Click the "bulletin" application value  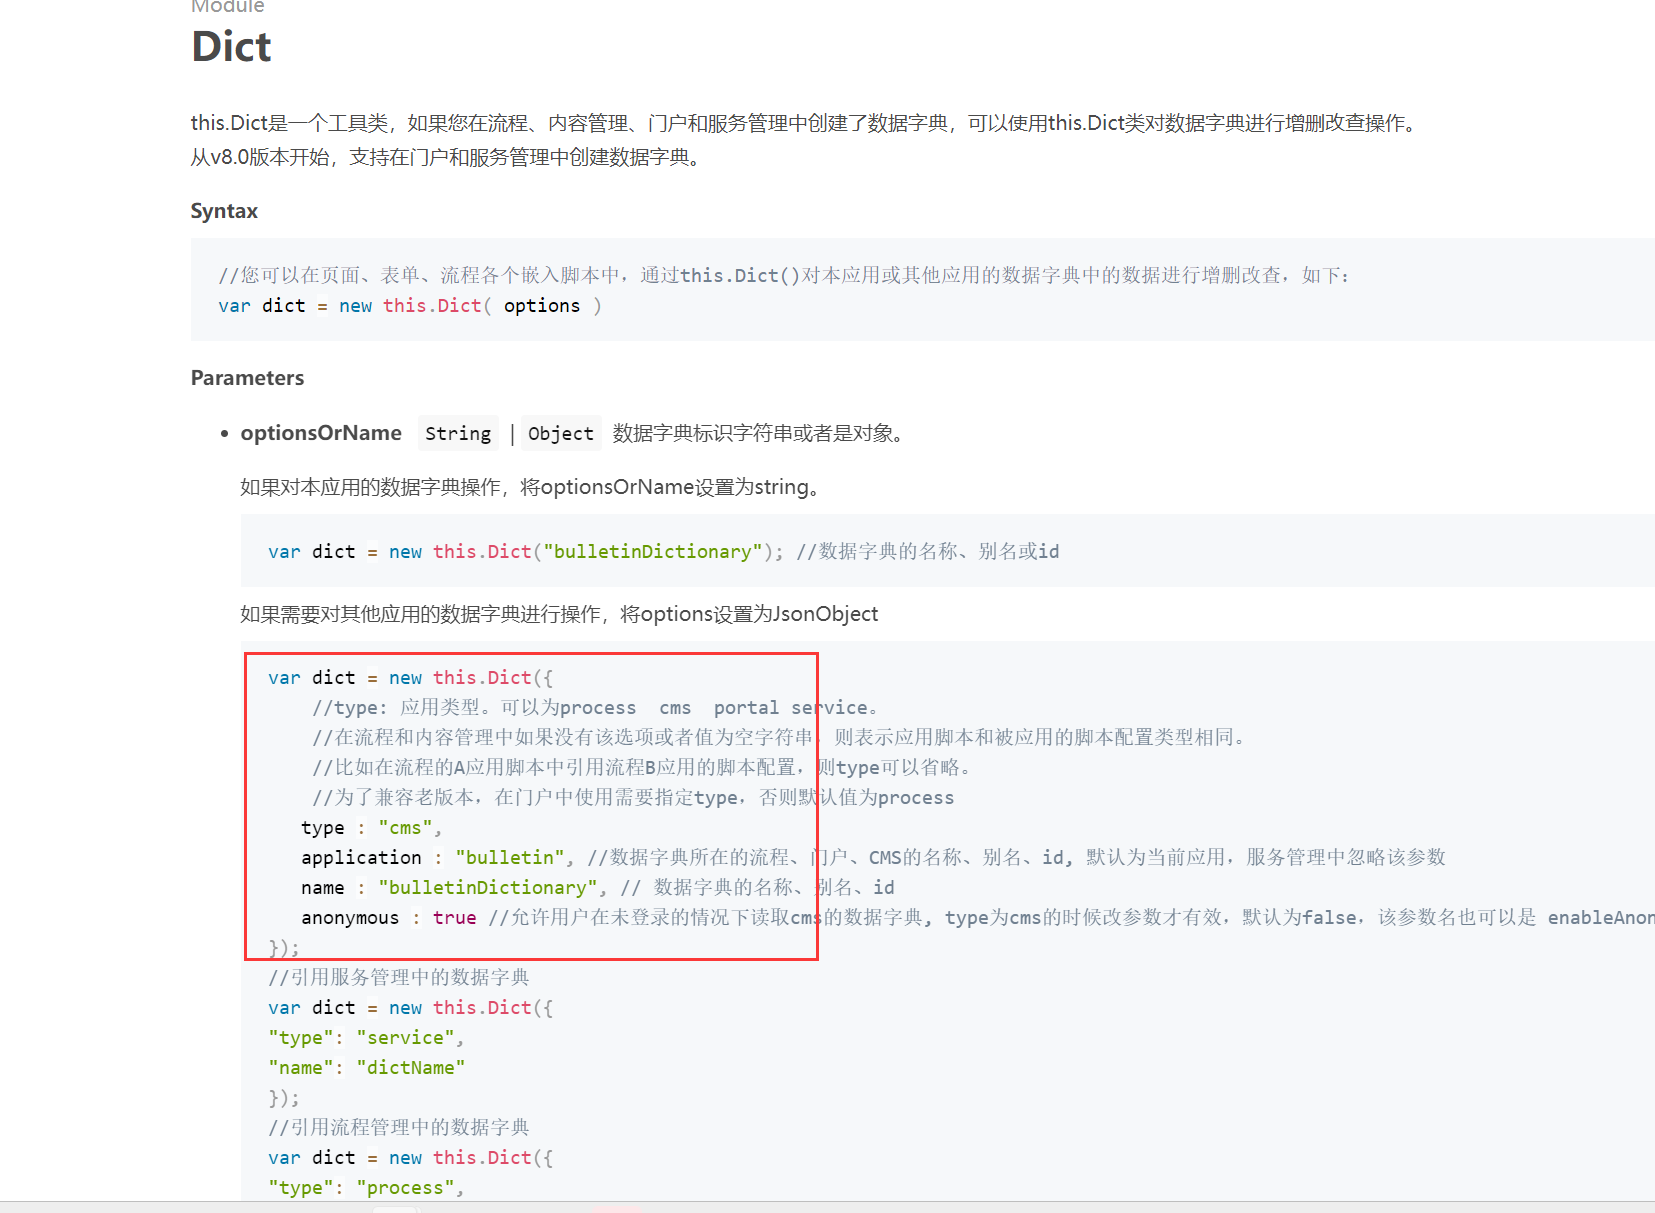click(510, 858)
